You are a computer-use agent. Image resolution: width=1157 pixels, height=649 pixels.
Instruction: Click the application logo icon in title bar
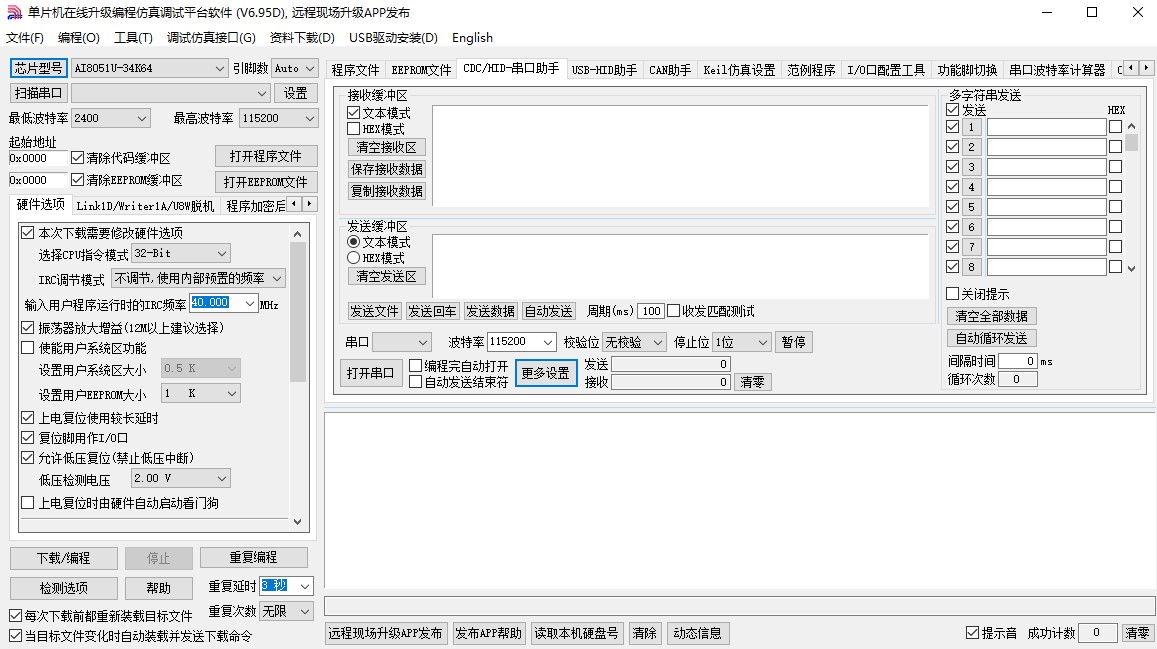click(14, 13)
